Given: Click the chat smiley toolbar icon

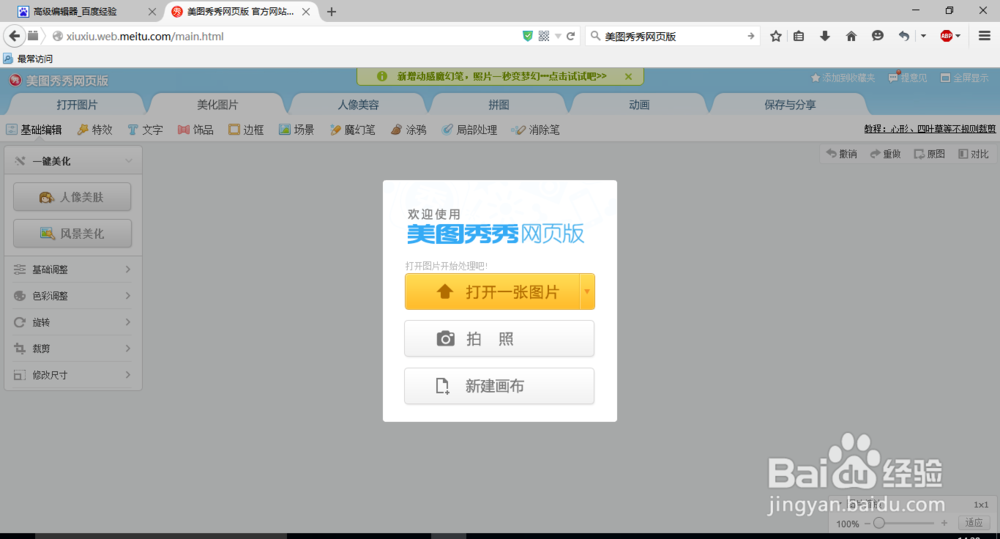Looking at the screenshot, I should (878, 36).
